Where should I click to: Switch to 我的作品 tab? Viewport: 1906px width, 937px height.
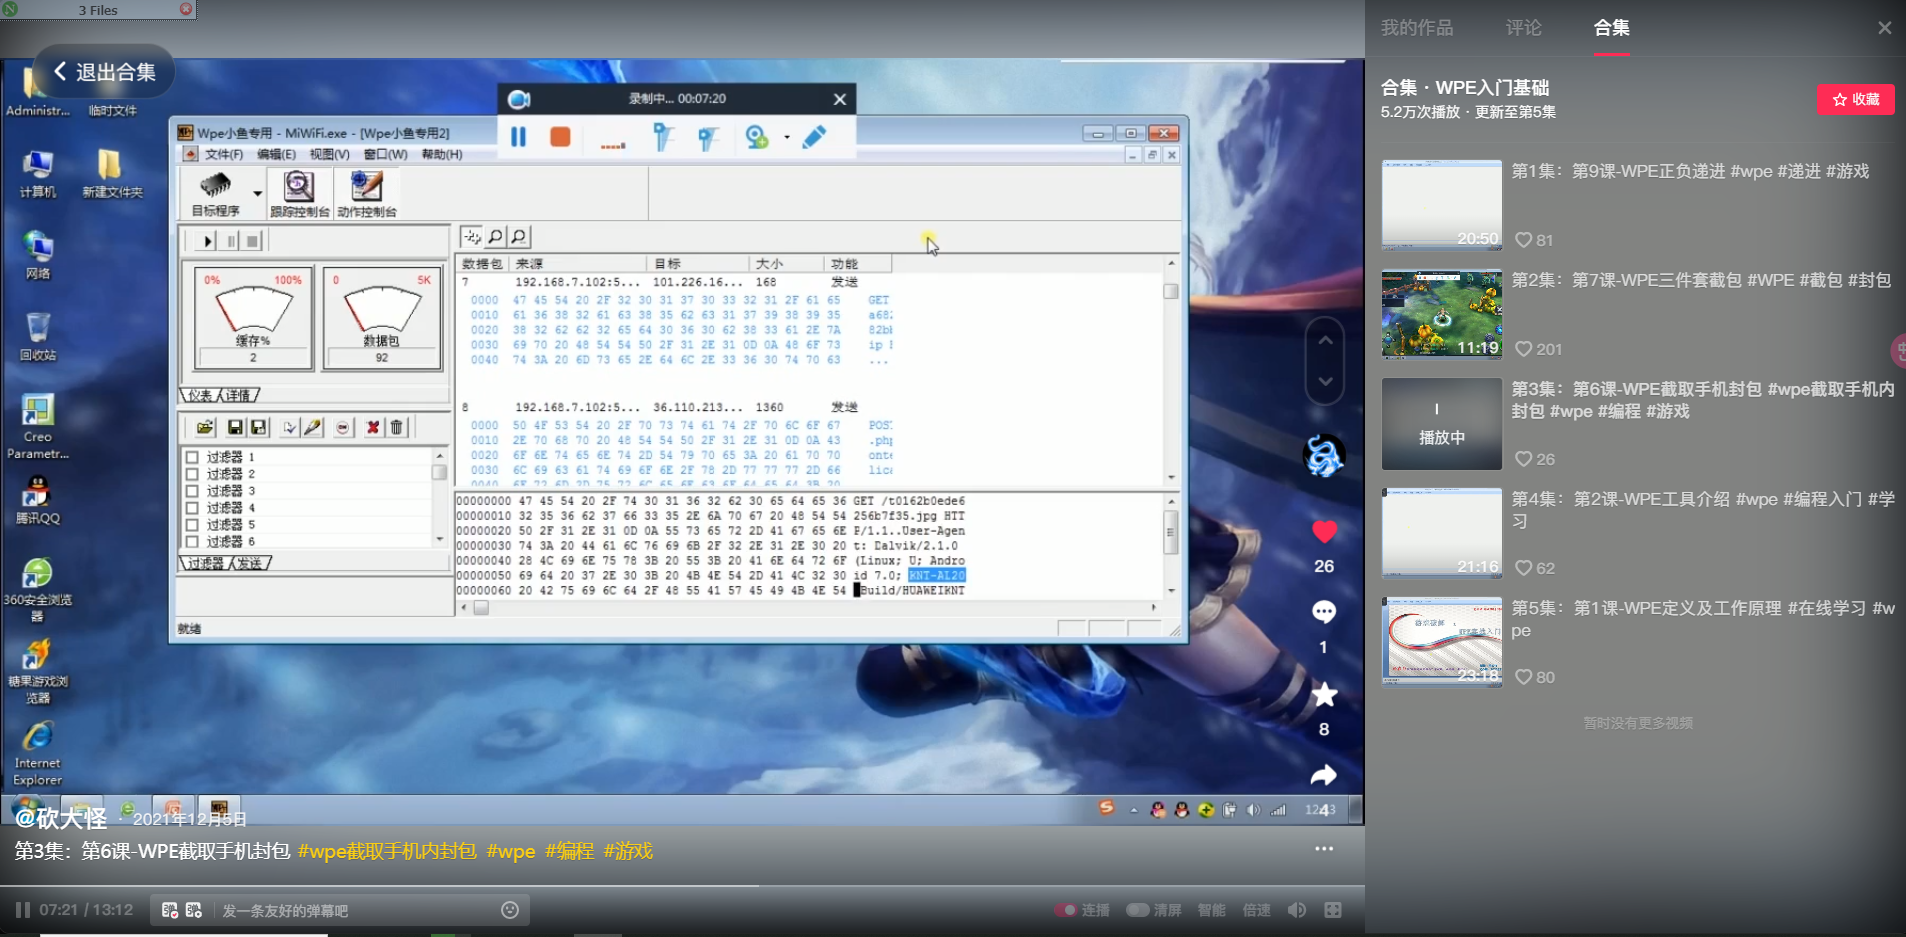click(1417, 28)
